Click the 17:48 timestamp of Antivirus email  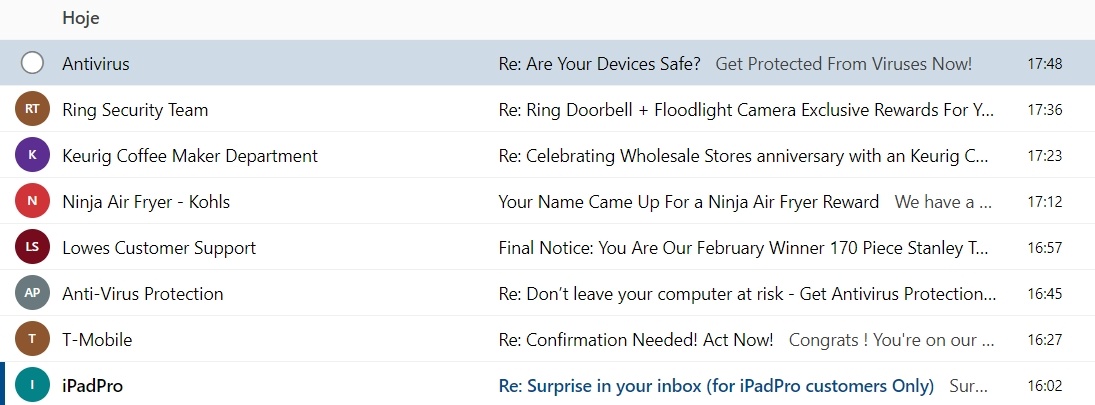(1044, 64)
